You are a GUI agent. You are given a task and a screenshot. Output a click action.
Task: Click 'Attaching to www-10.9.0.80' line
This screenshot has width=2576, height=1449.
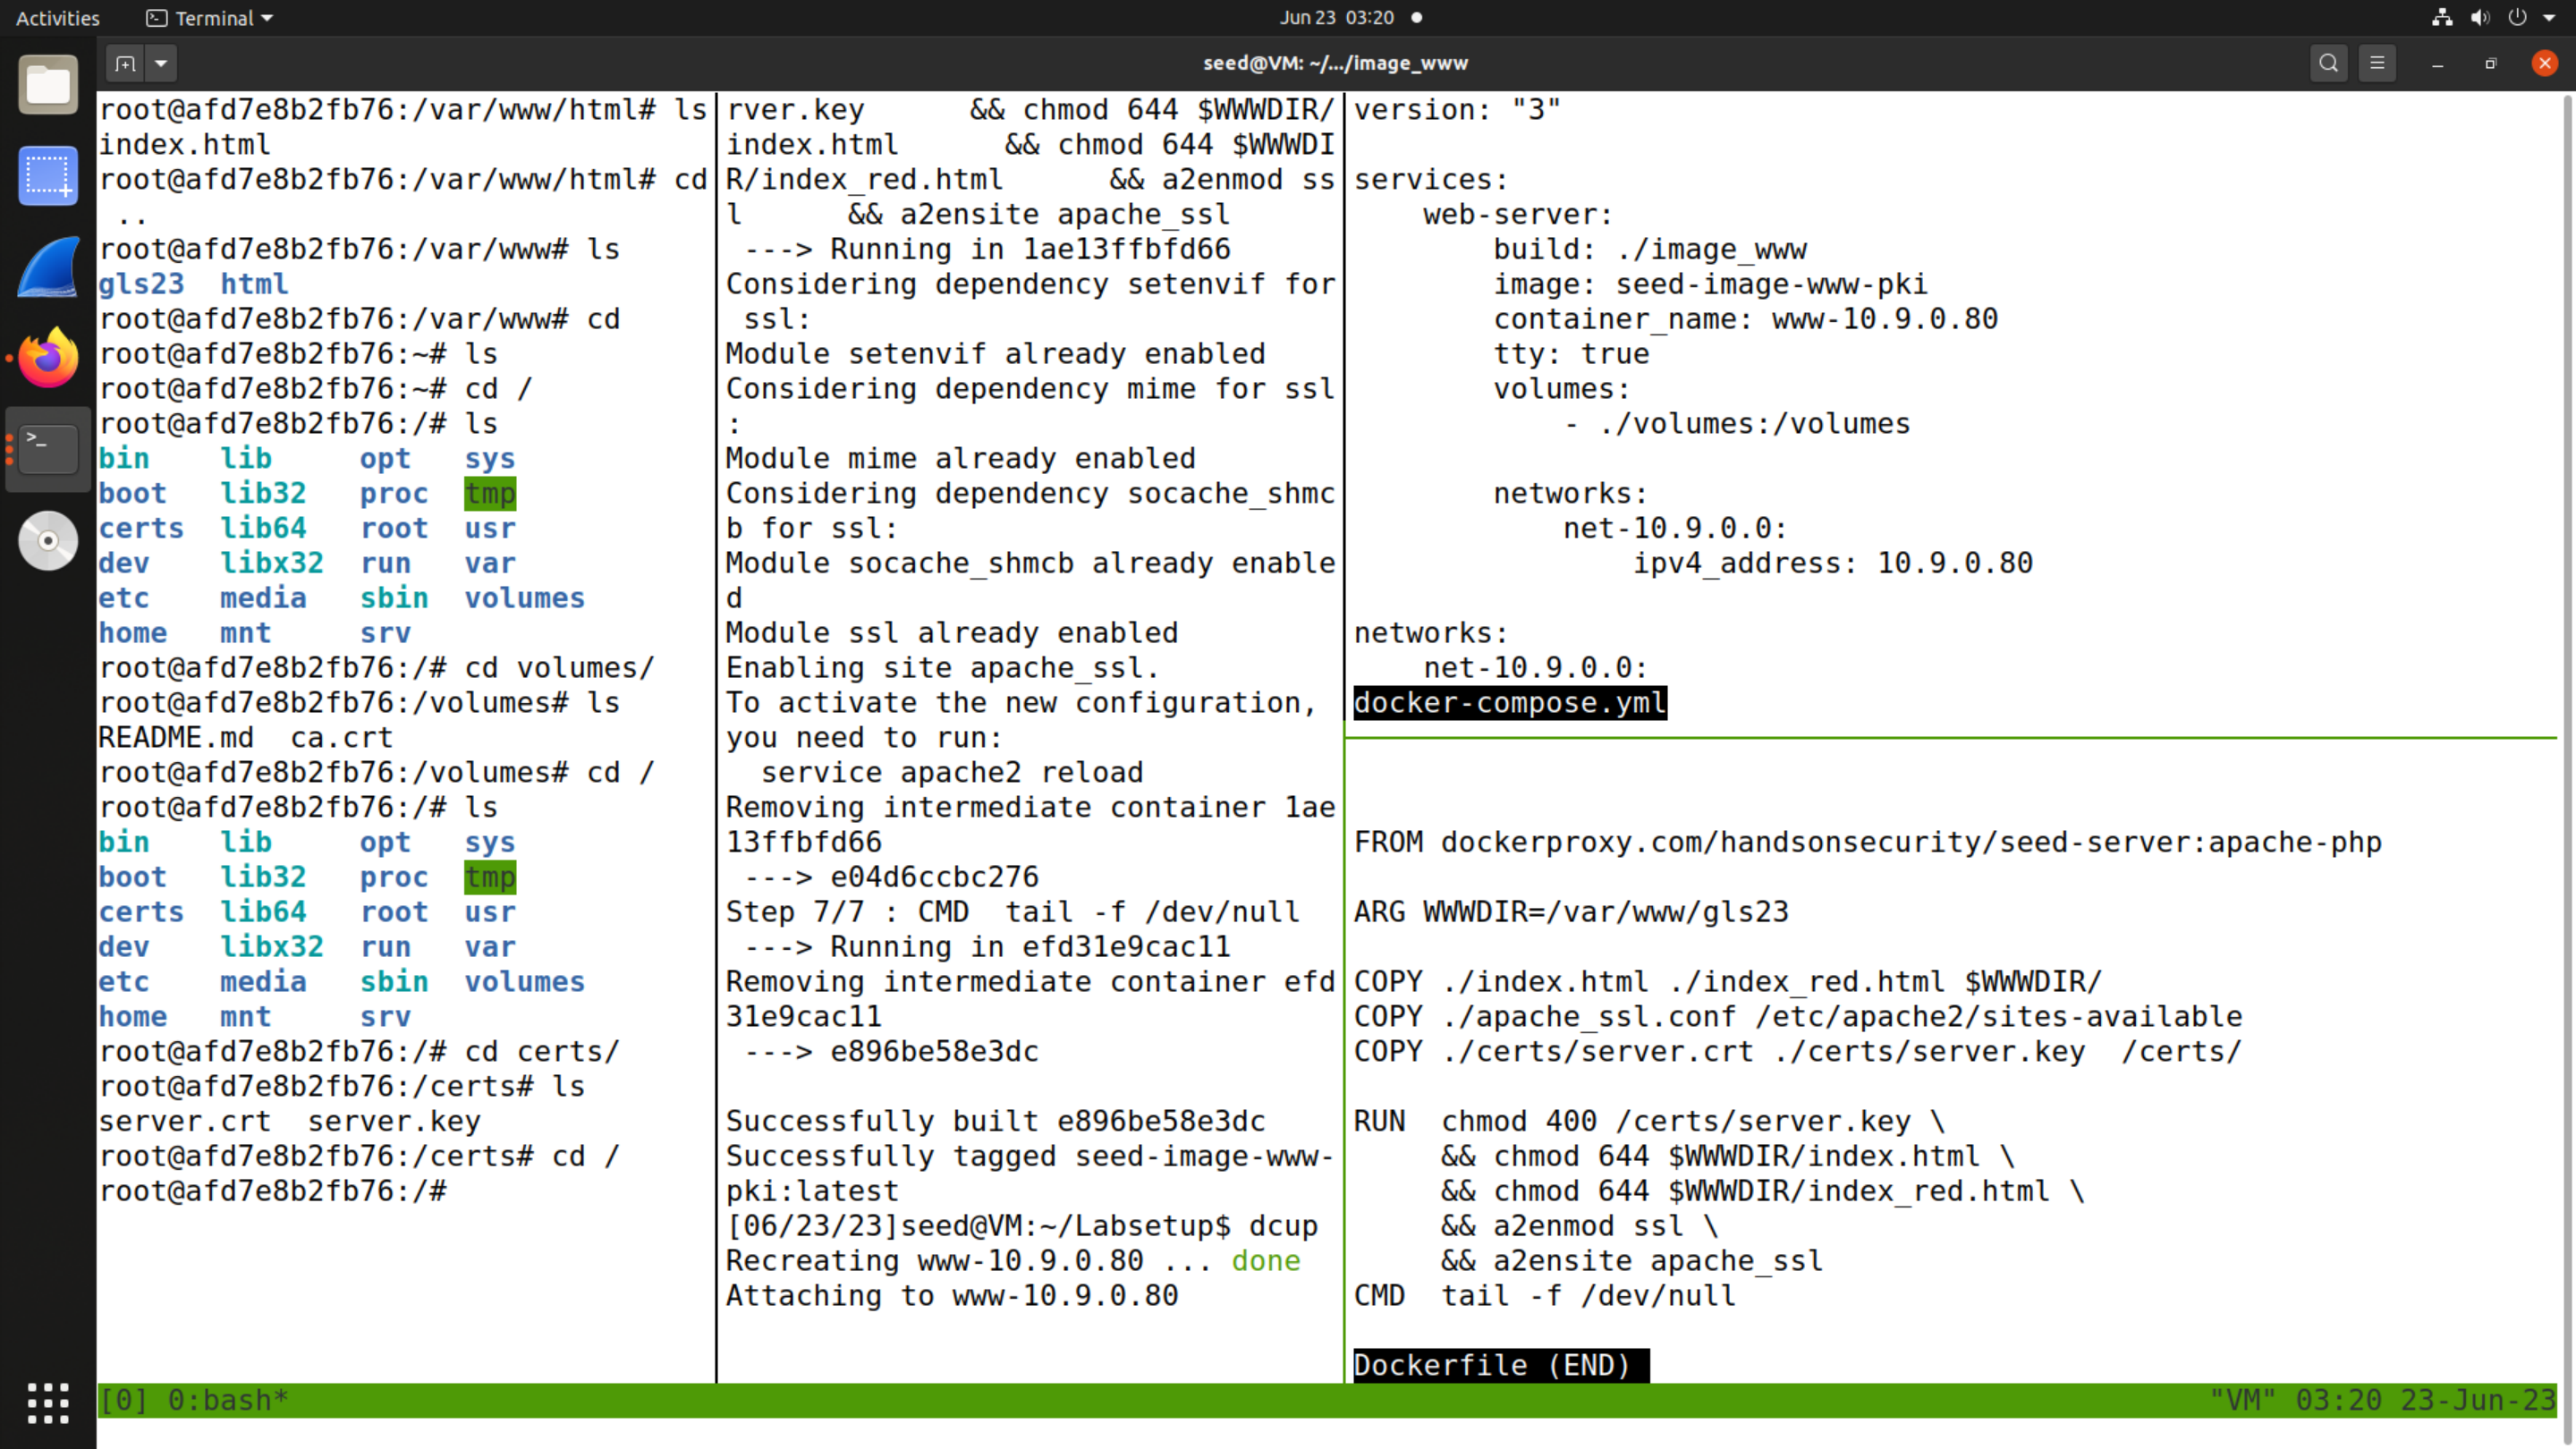[952, 1295]
